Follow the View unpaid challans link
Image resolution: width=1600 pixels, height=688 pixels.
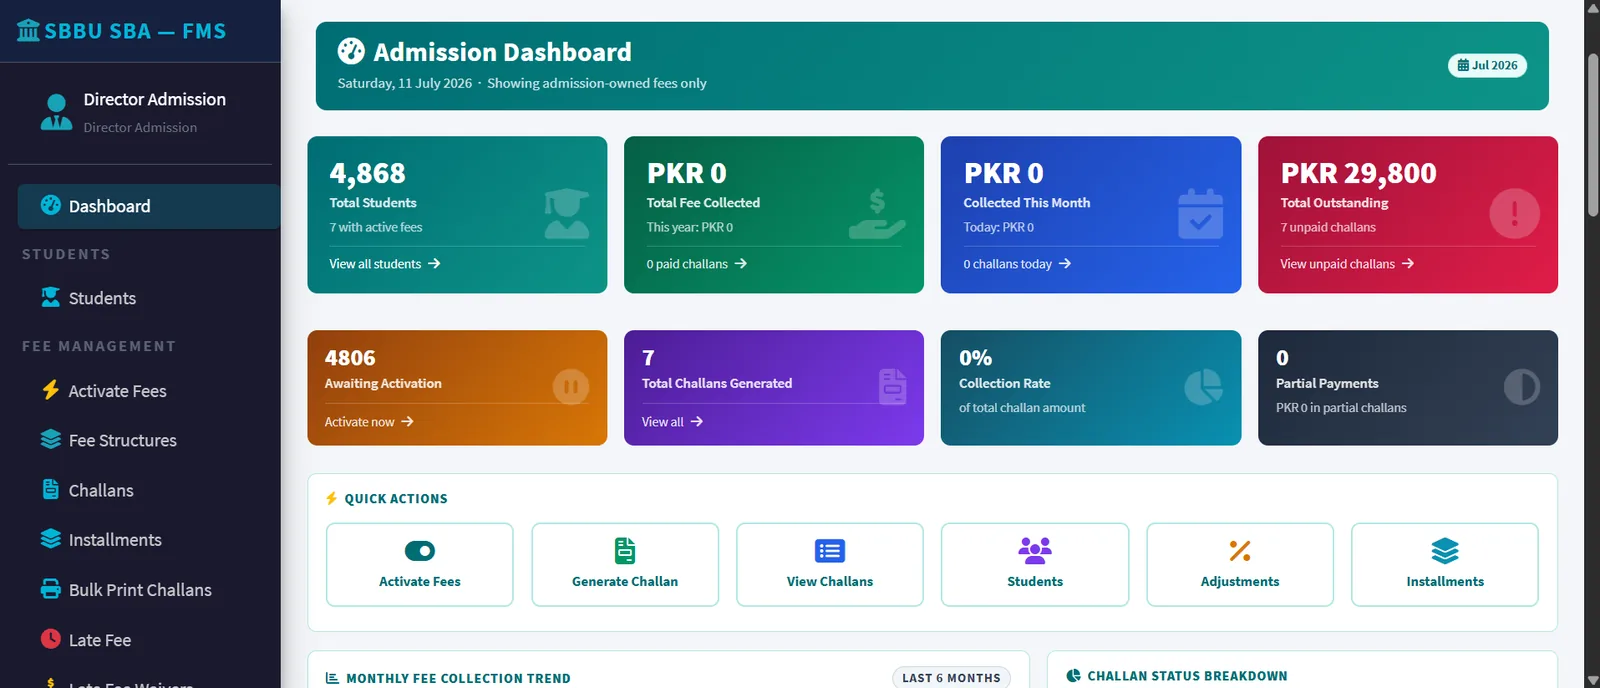1347,264
